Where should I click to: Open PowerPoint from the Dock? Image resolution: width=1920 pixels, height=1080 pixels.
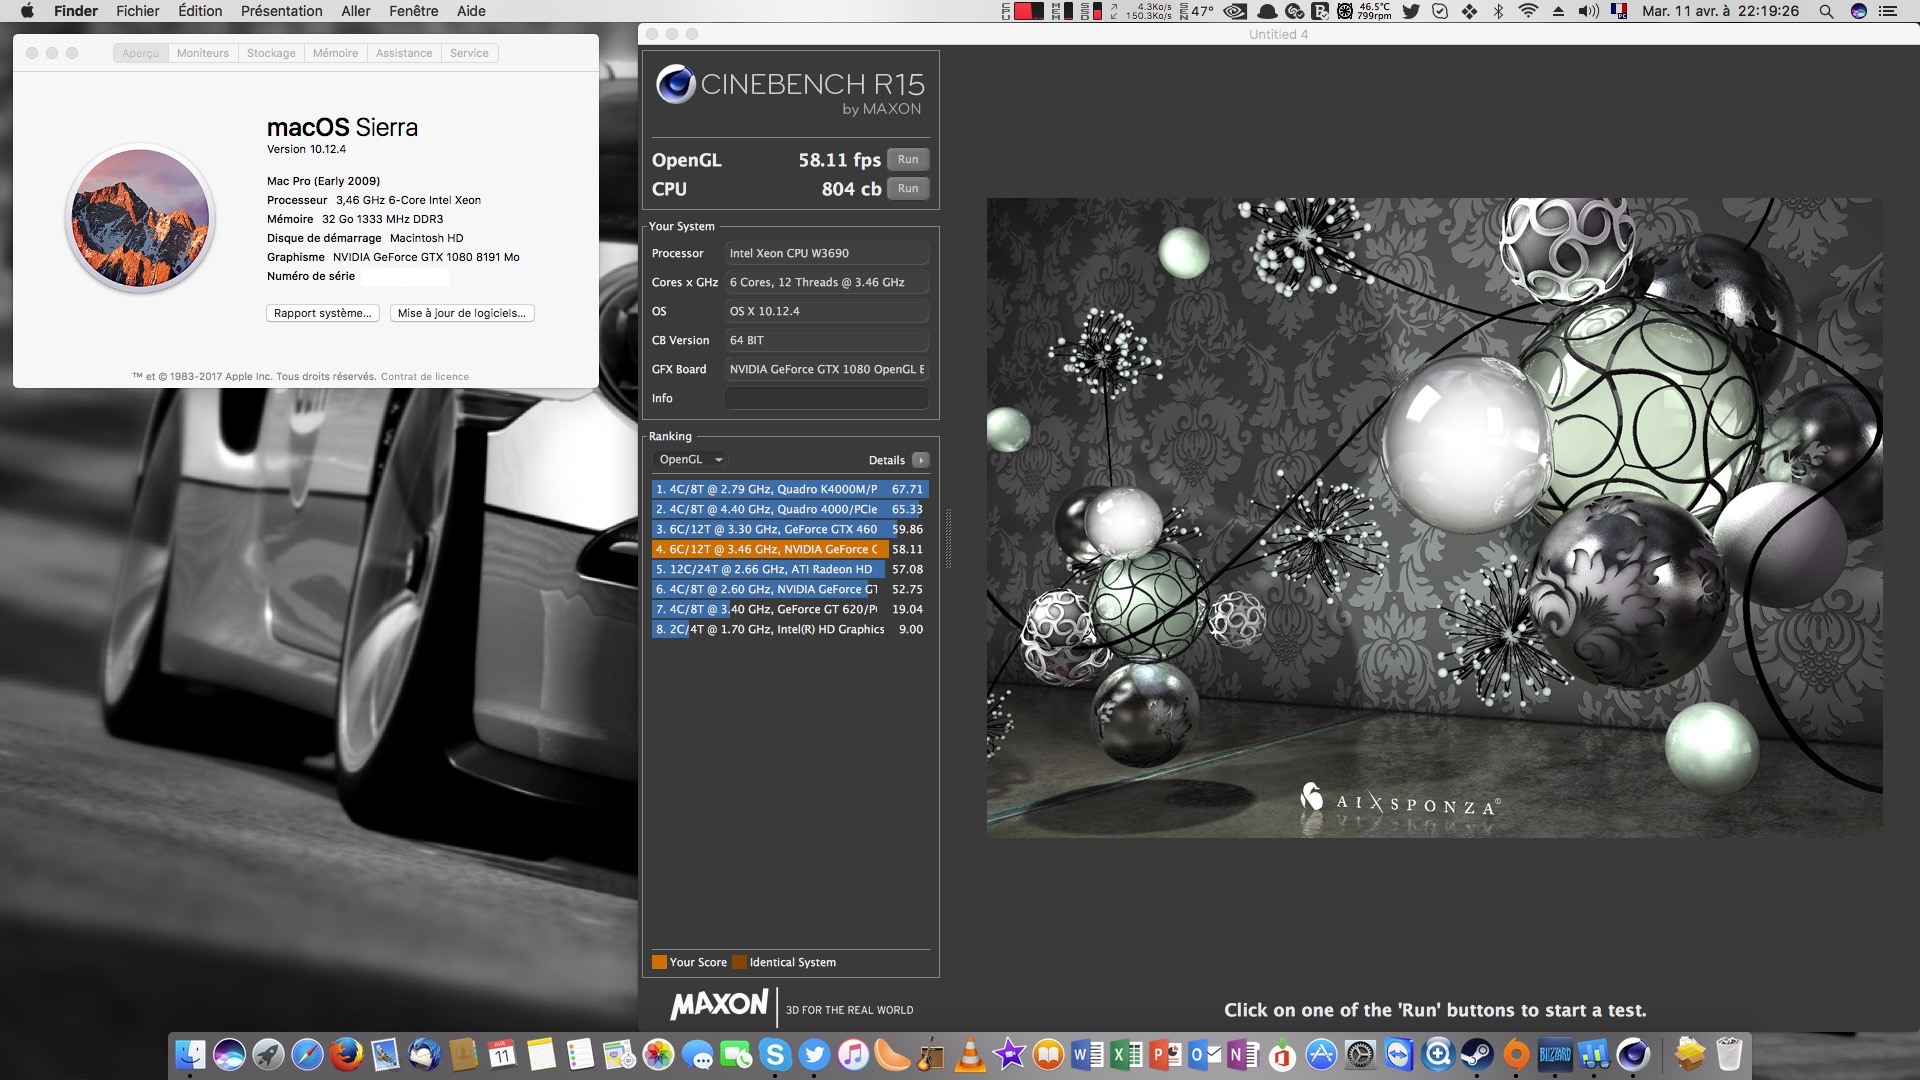[1165, 1054]
